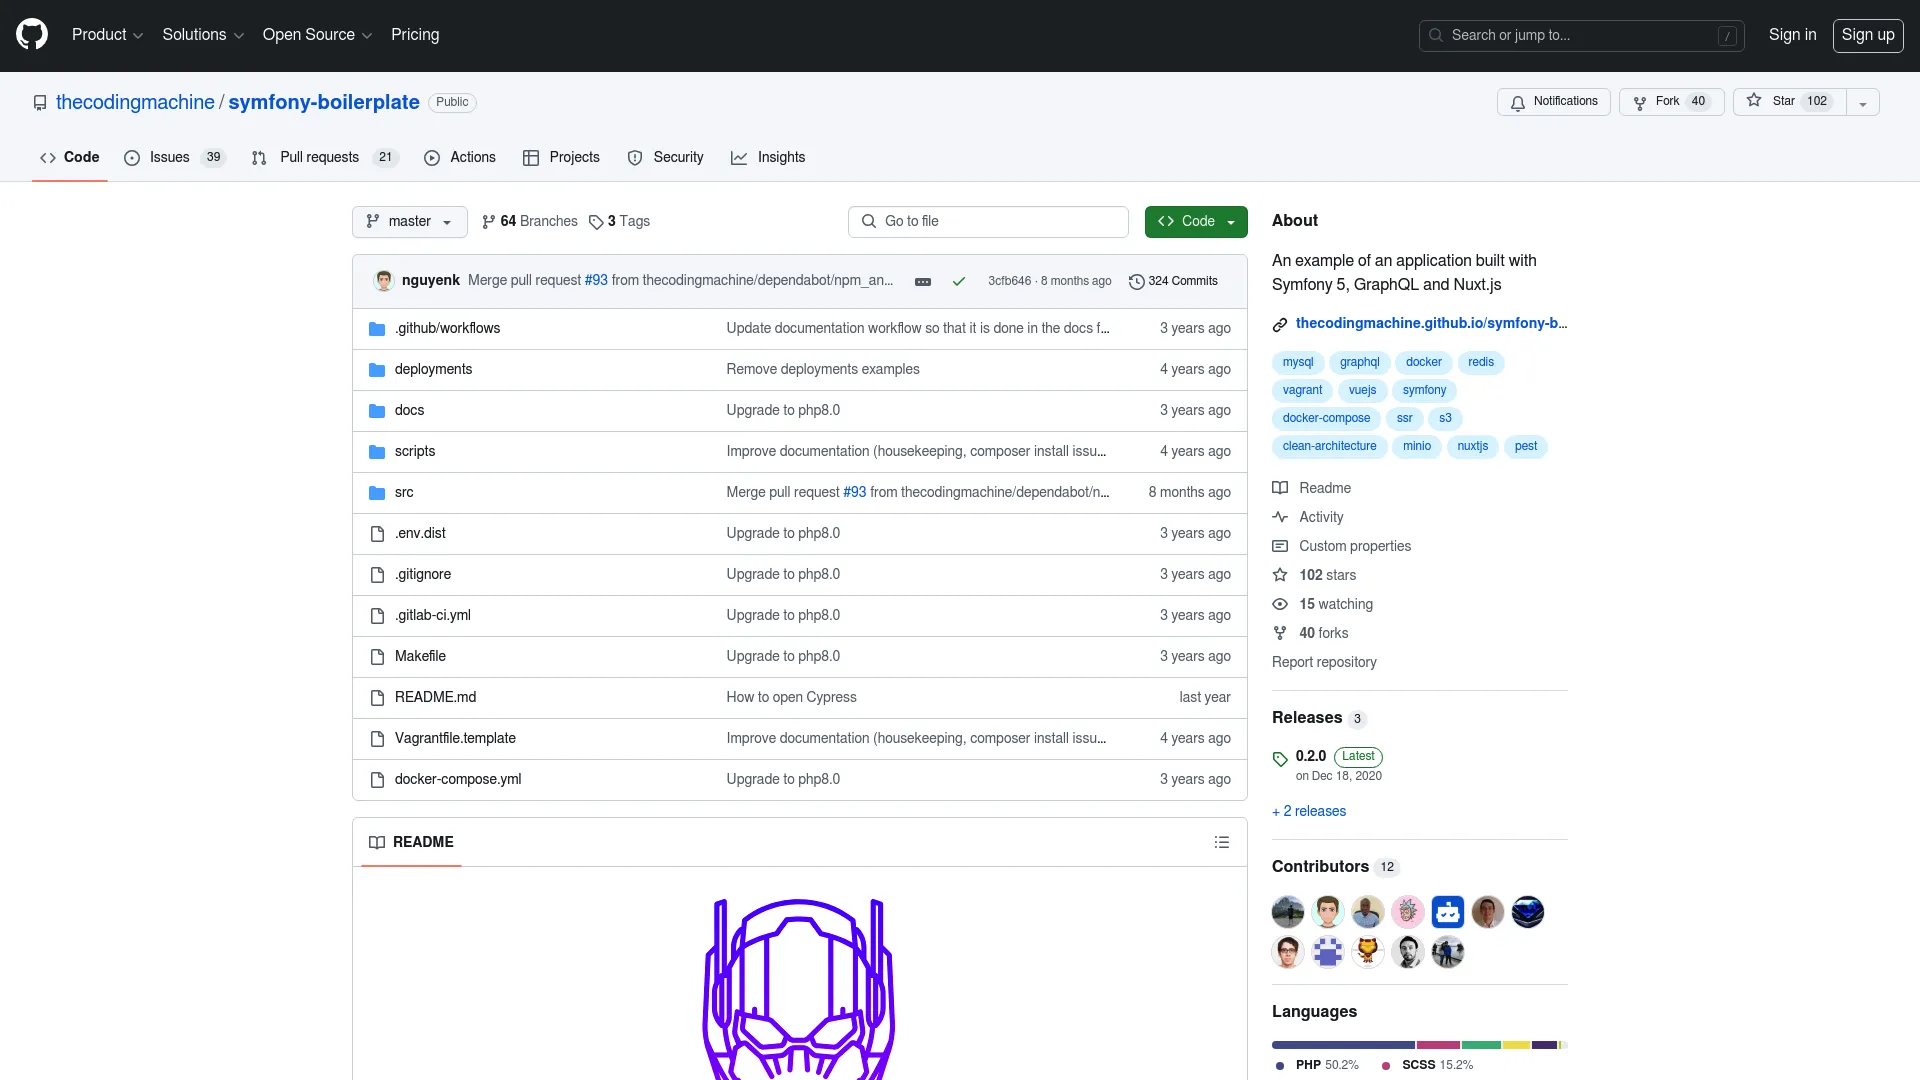
Task: Open the Solutions menu
Action: coord(203,35)
